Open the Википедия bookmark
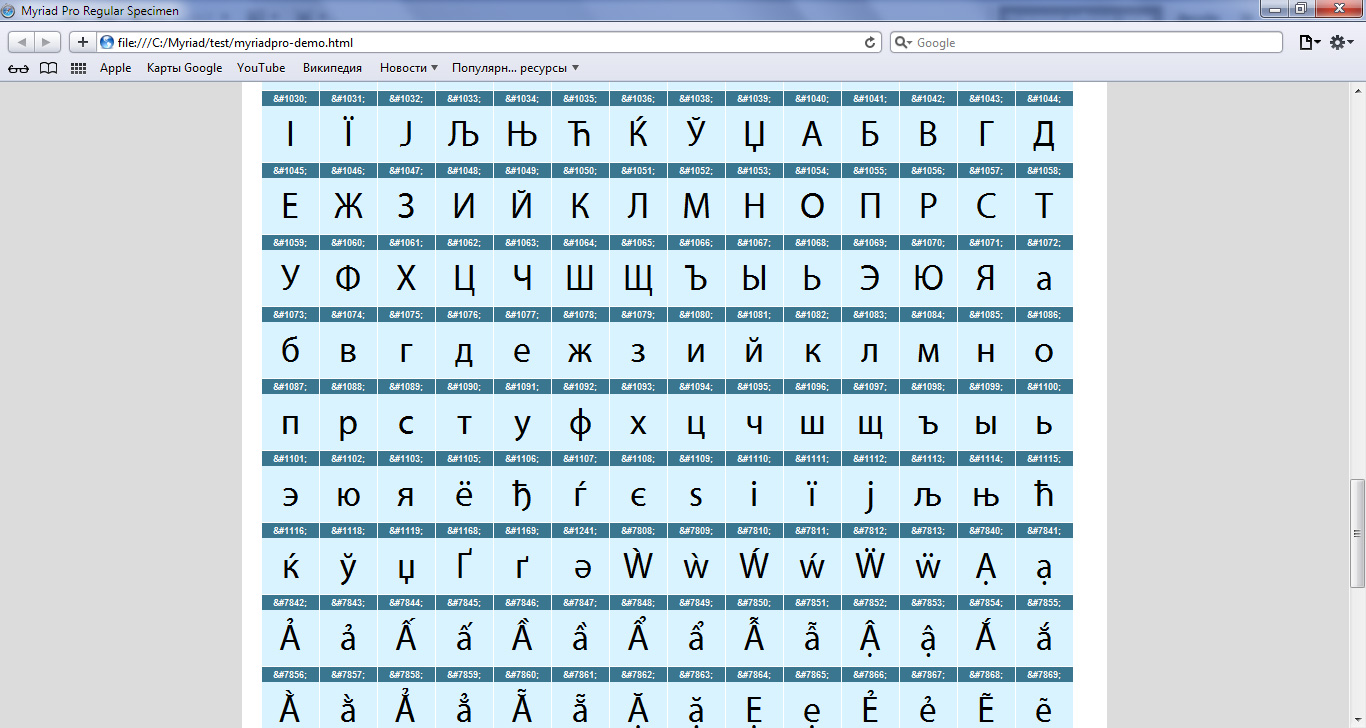 tap(332, 68)
